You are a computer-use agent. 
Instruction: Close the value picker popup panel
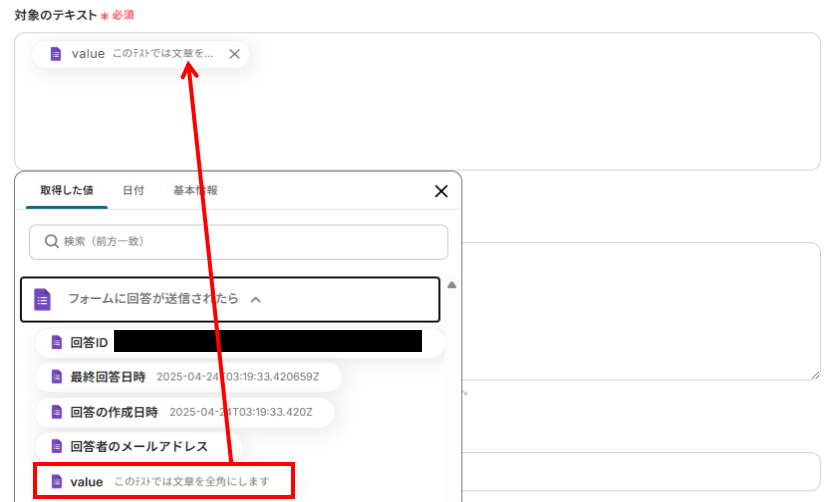[441, 191]
